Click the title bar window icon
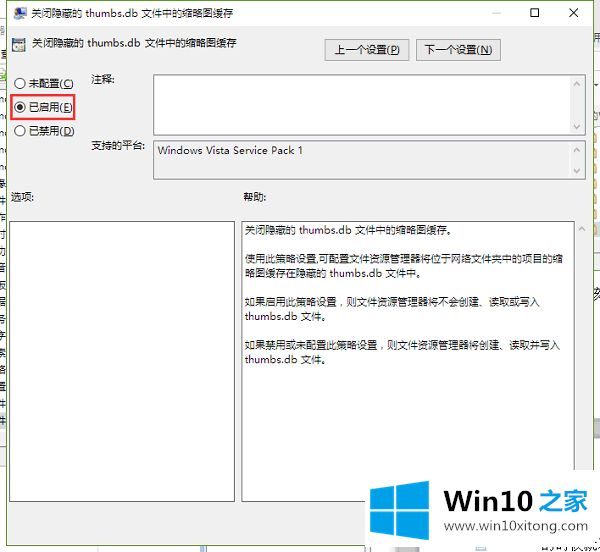Viewport: 600px width, 552px height. (19, 13)
